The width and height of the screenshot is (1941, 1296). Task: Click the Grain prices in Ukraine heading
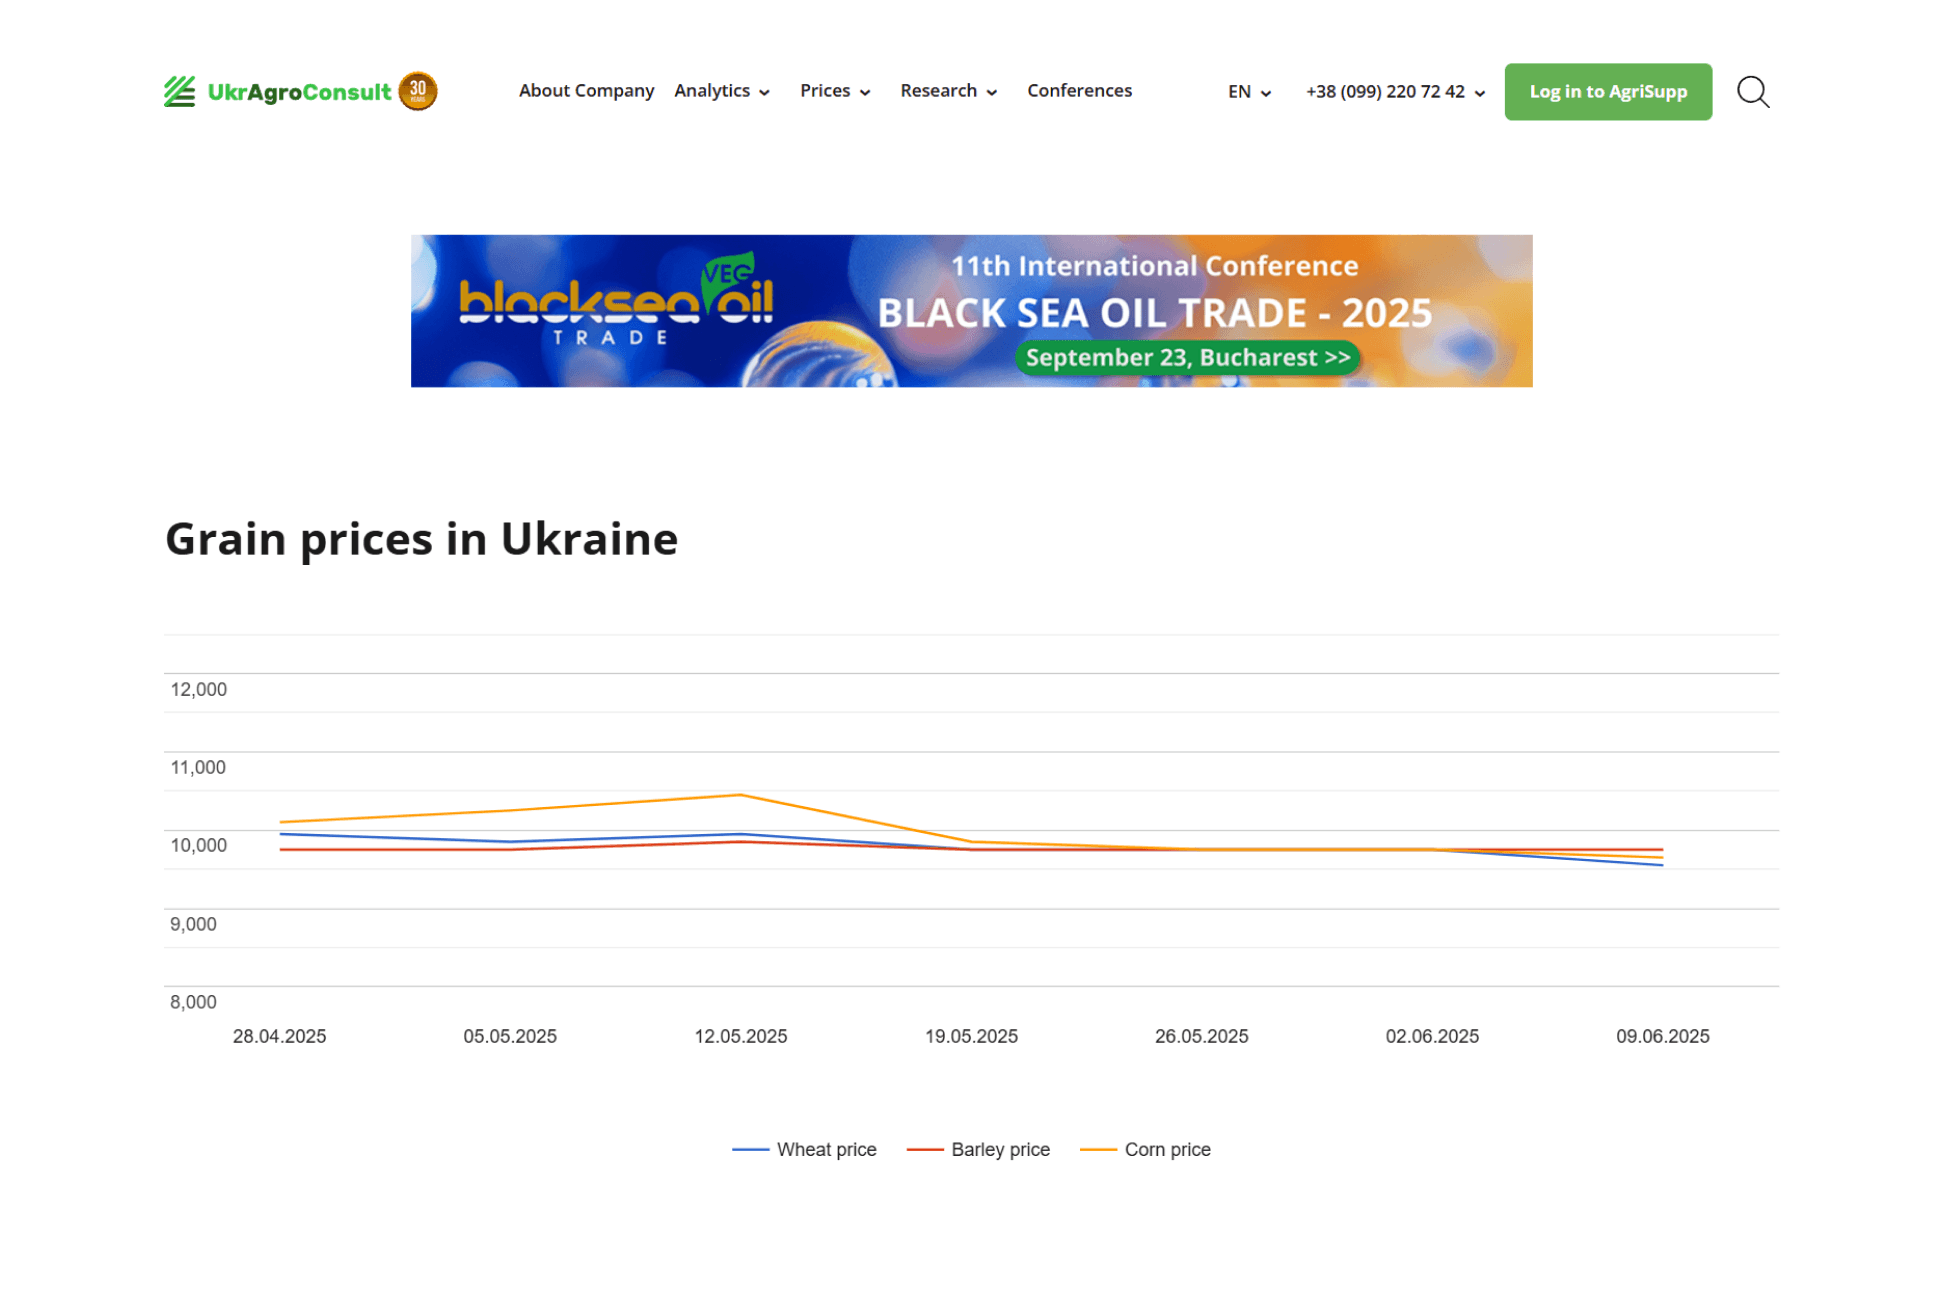[421, 539]
